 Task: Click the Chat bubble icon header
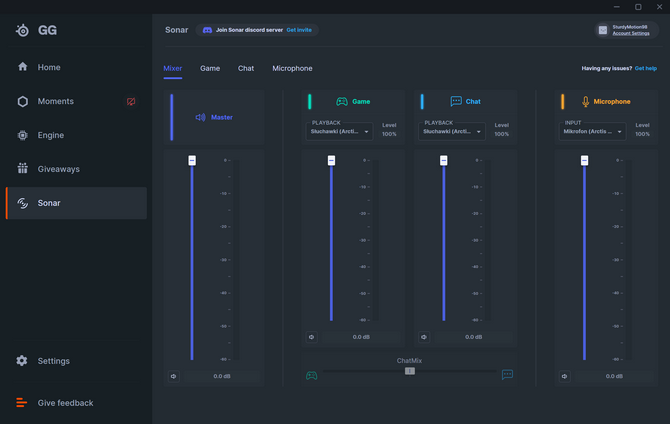click(x=456, y=101)
